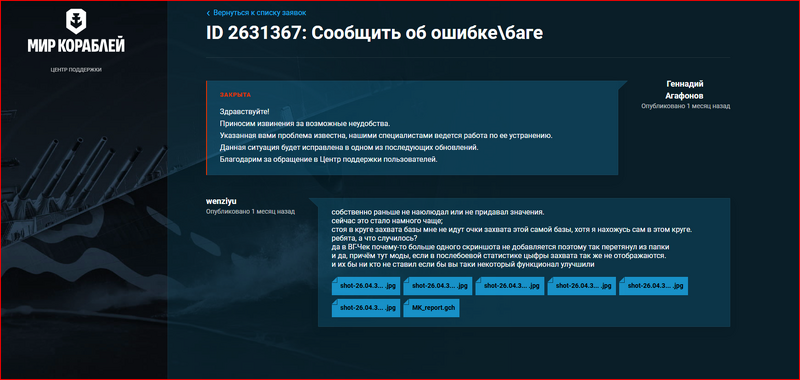Click the line Приносим извинения за возможные неудобства

305,123
